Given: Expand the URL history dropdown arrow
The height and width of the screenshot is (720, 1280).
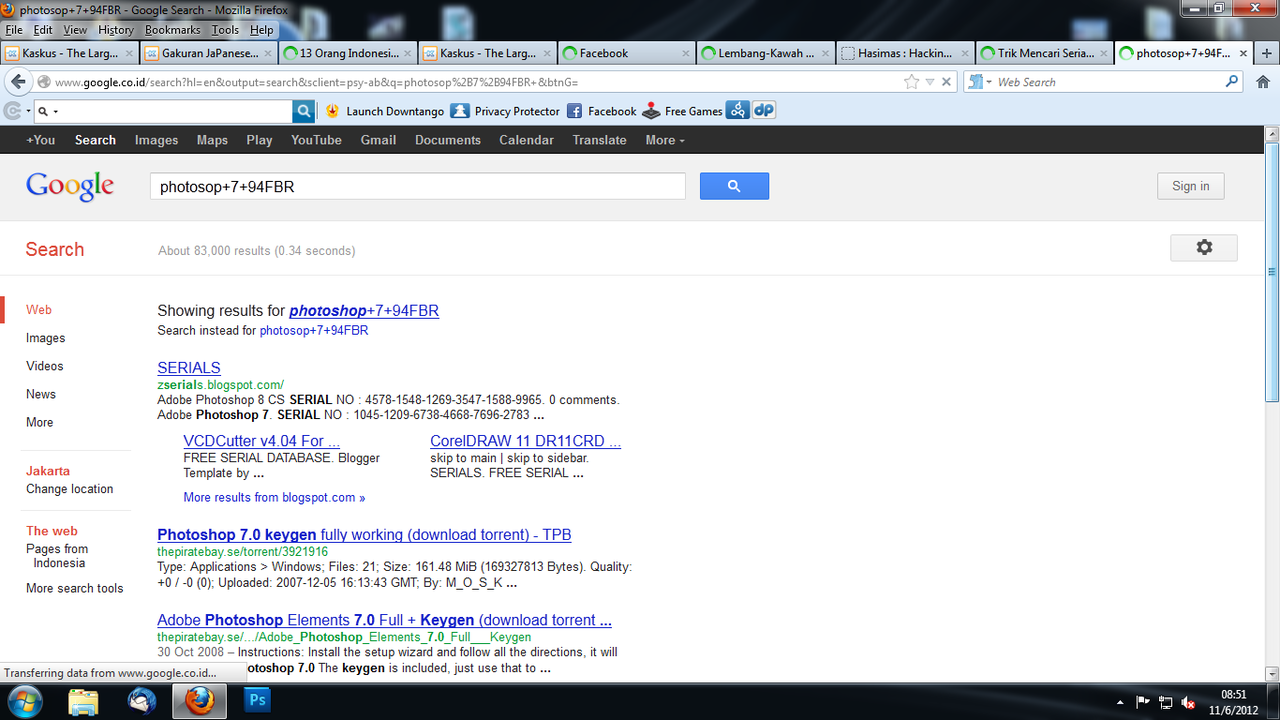Looking at the screenshot, I should (929, 82).
